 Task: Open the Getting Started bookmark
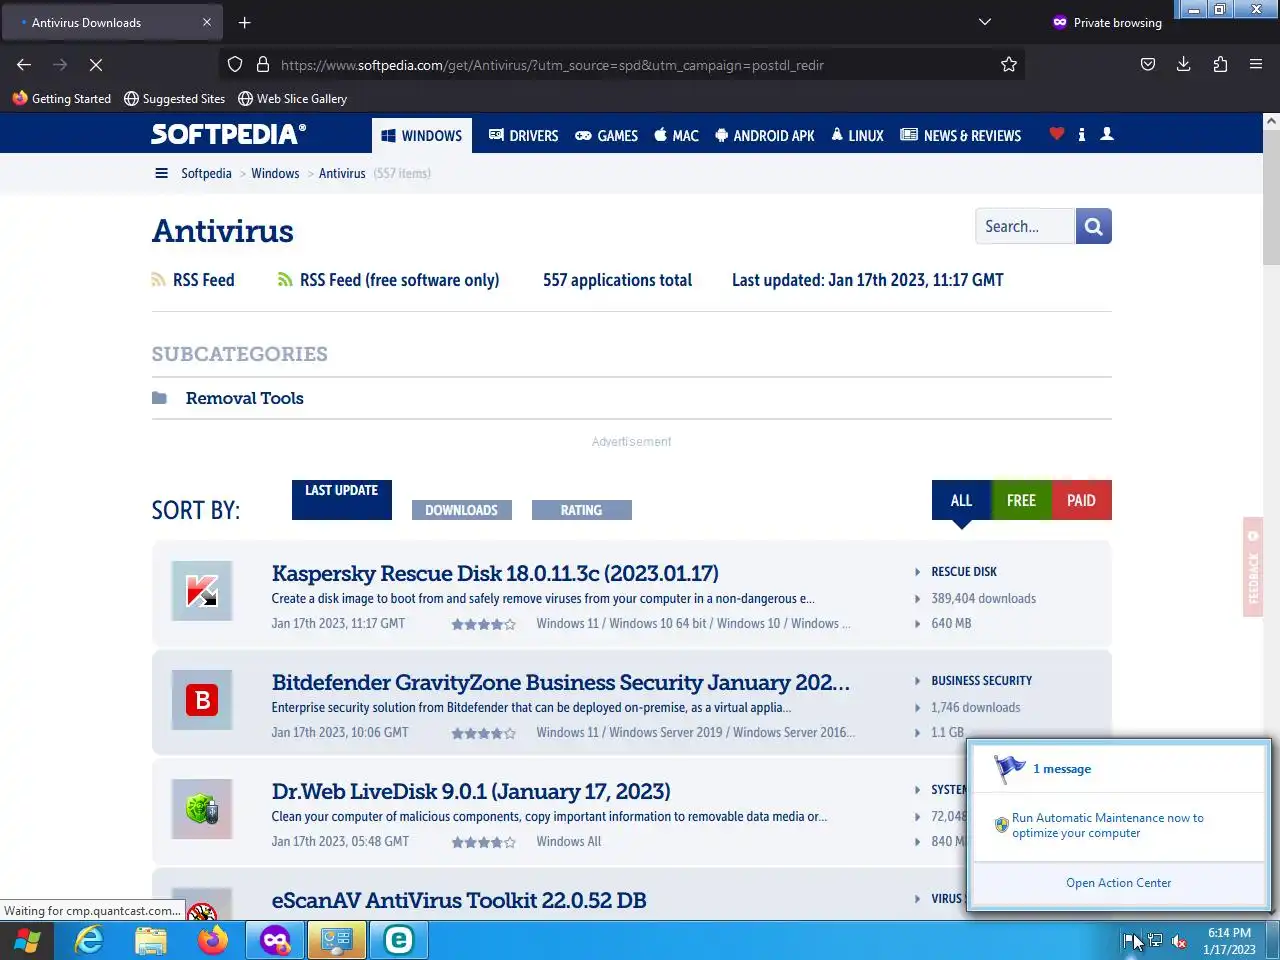point(62,98)
